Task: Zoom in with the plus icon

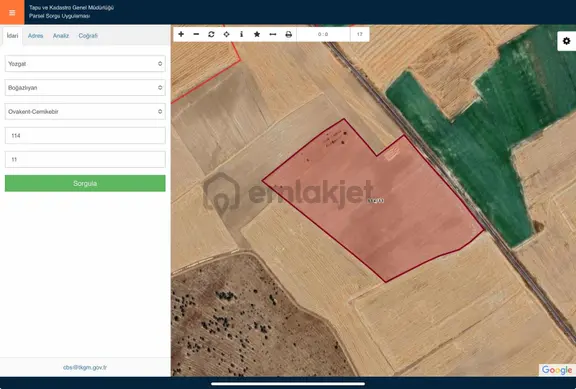Action: click(x=181, y=34)
